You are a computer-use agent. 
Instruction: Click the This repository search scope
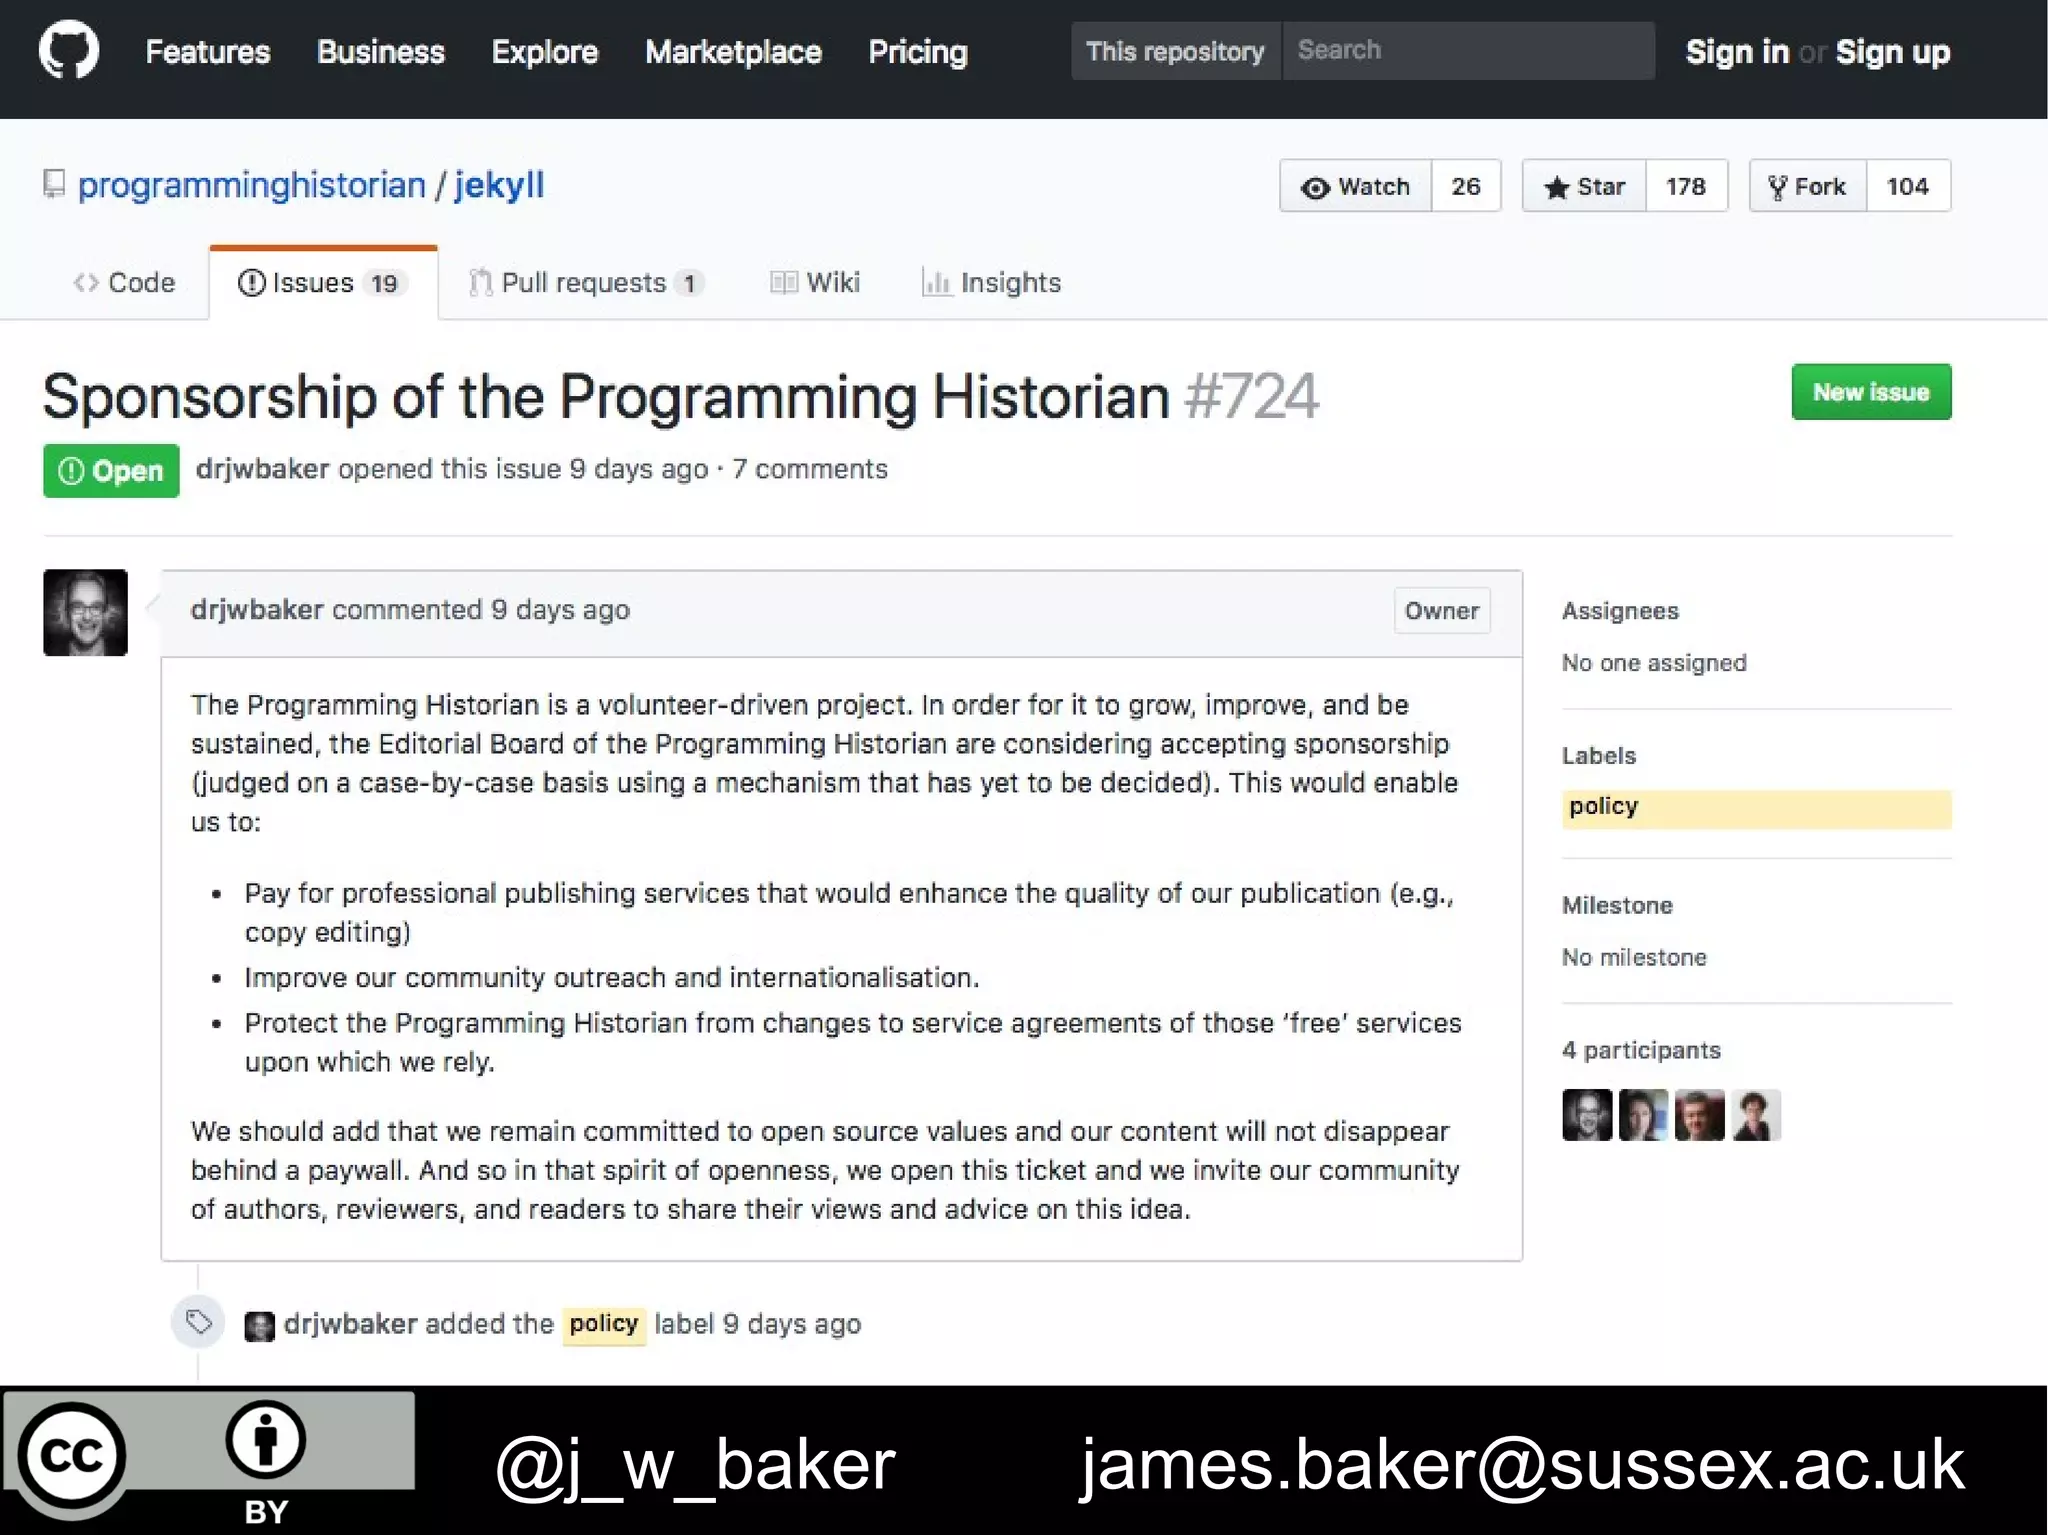(1176, 51)
